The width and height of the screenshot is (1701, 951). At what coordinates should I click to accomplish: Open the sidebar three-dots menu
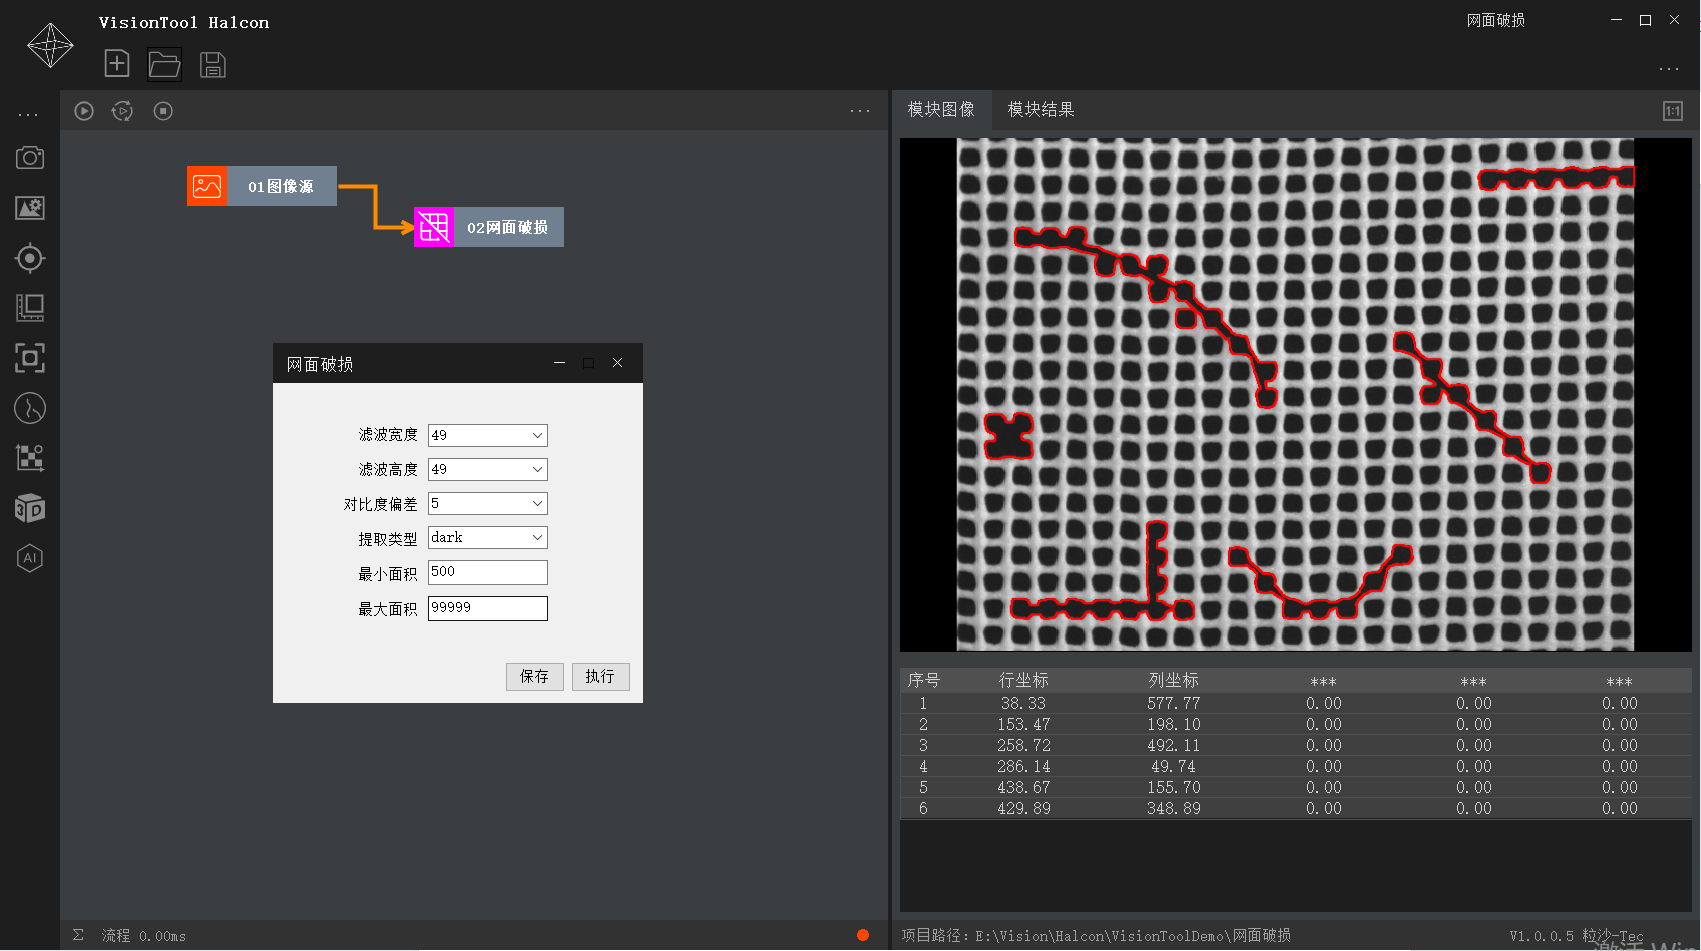28,115
